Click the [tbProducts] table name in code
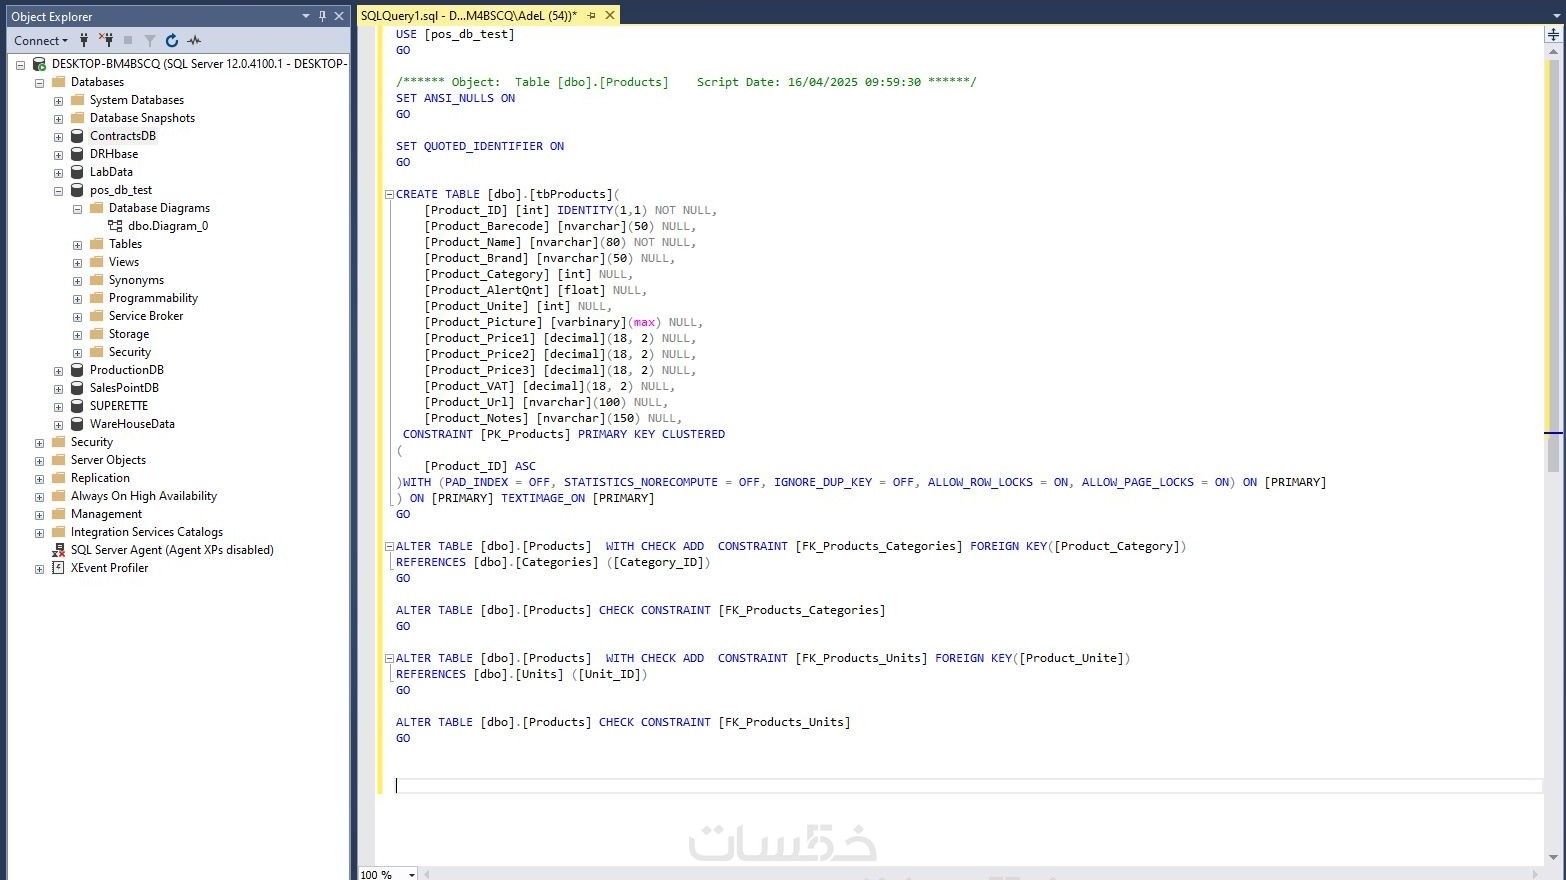Image resolution: width=1566 pixels, height=880 pixels. [571, 194]
